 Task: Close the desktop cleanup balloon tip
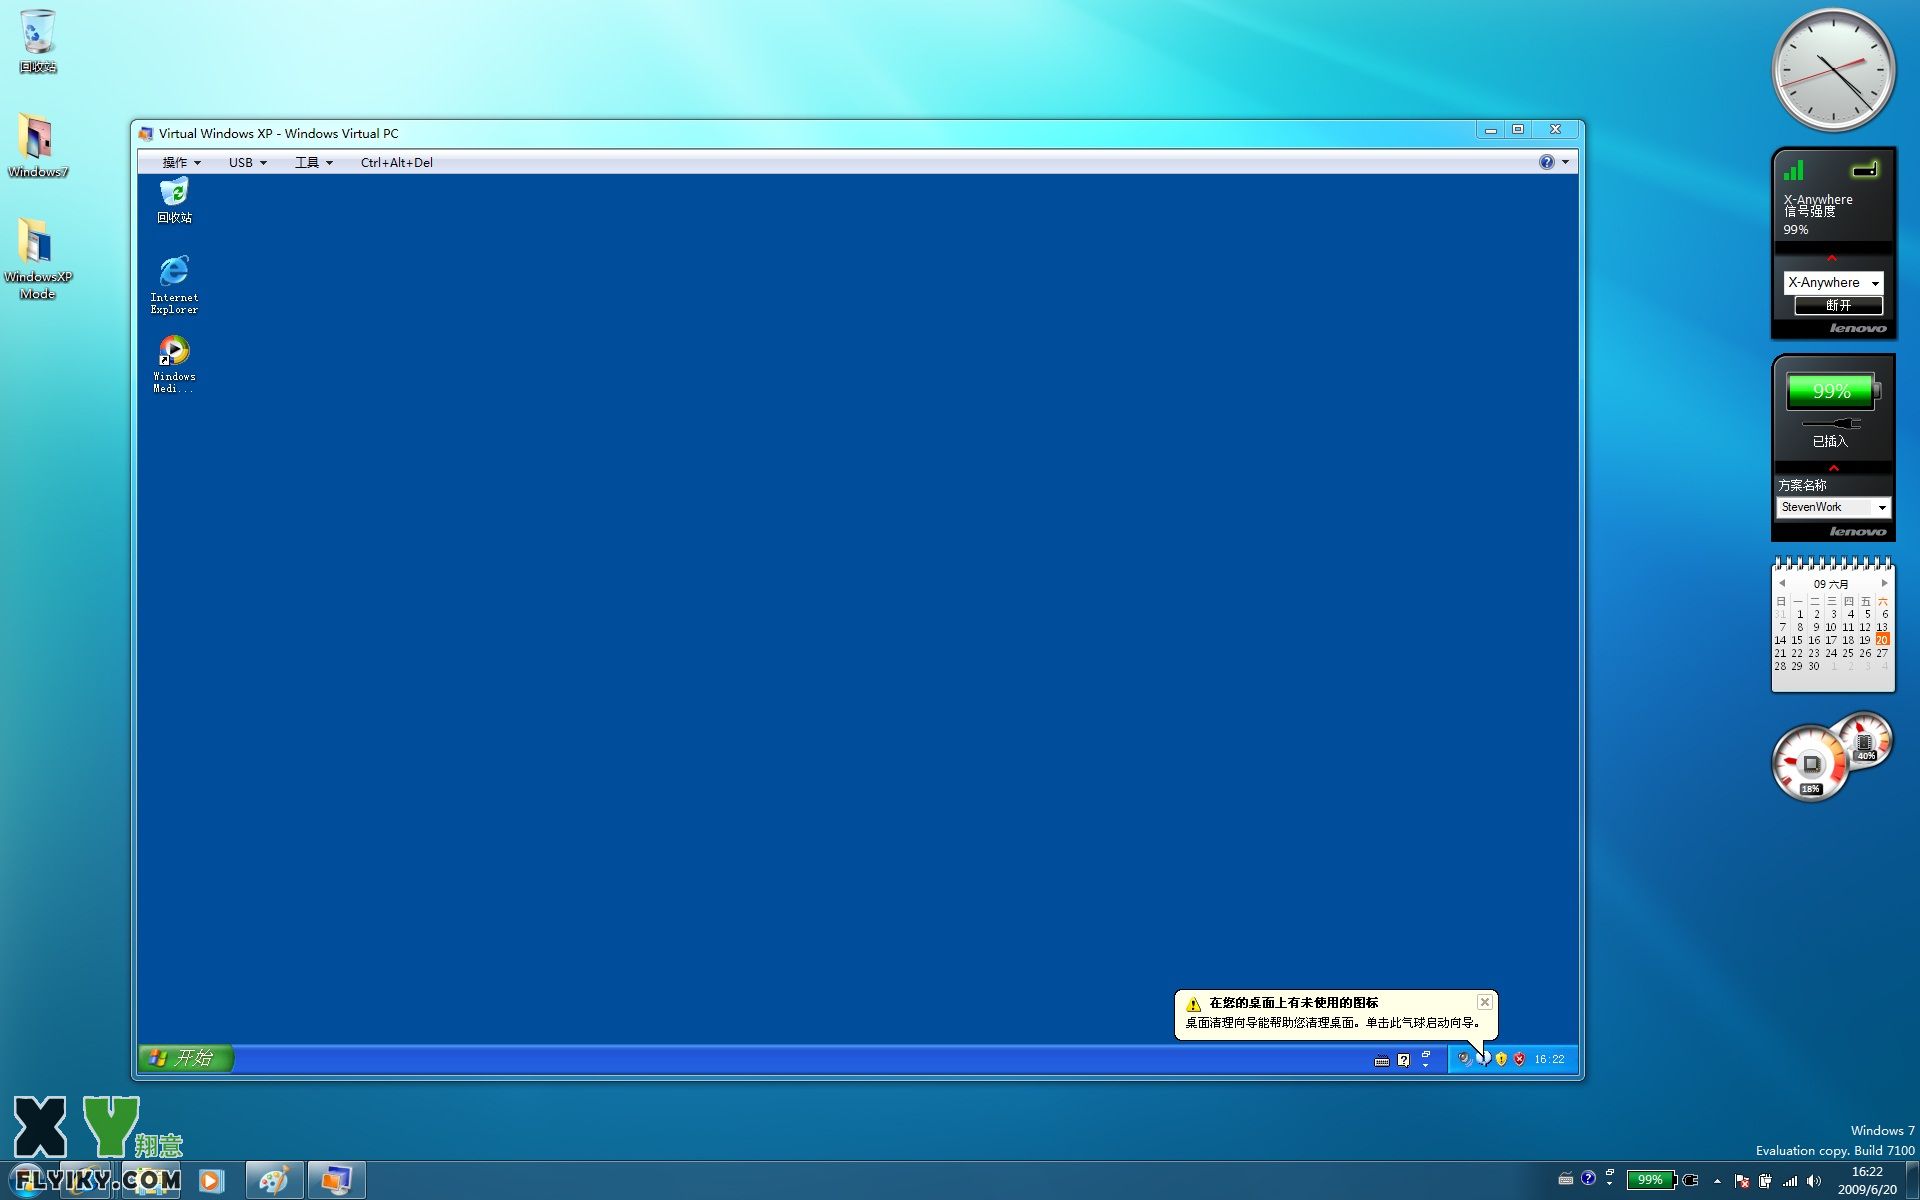1485,1002
